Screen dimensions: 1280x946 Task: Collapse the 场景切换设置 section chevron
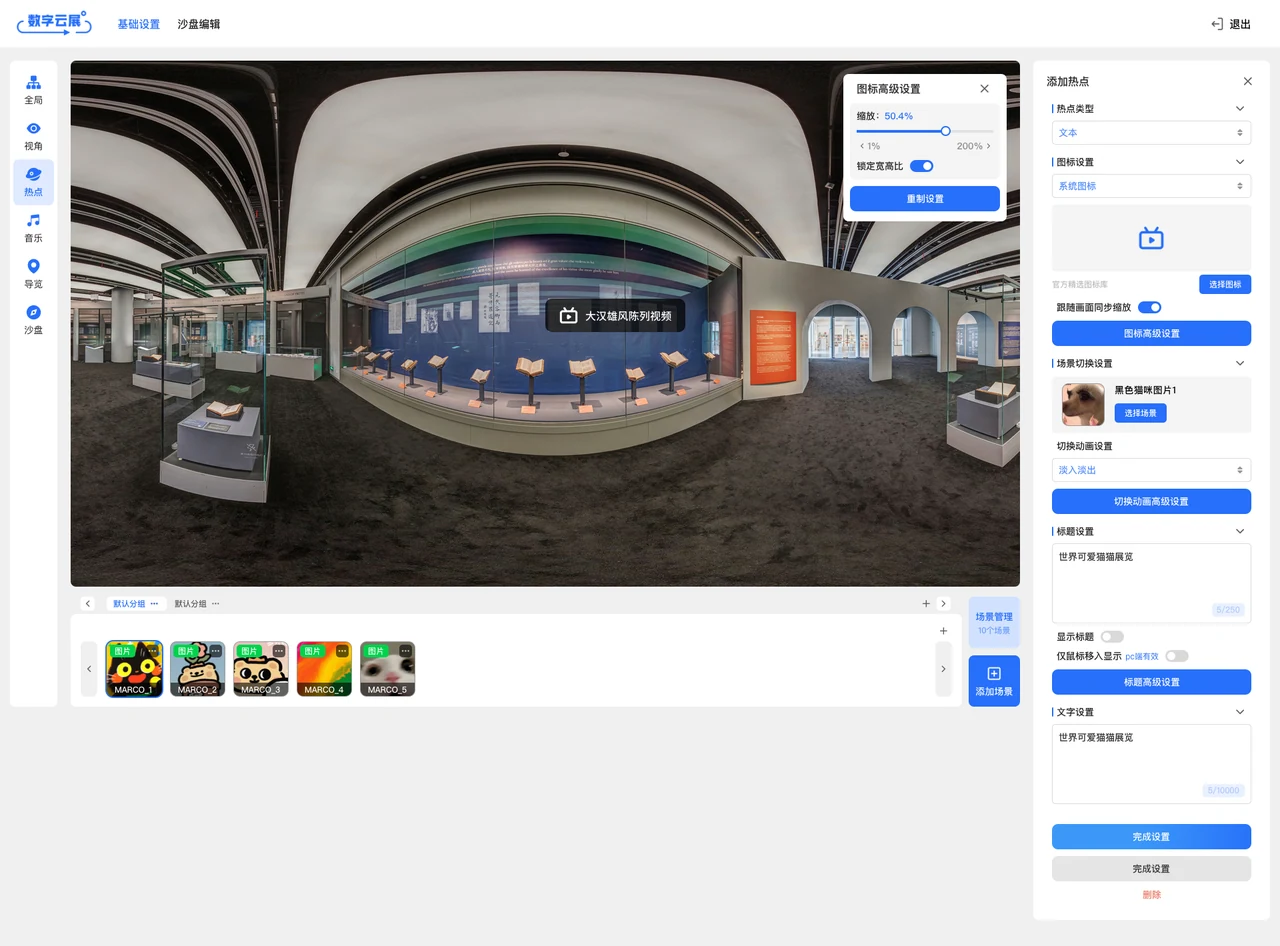1240,363
